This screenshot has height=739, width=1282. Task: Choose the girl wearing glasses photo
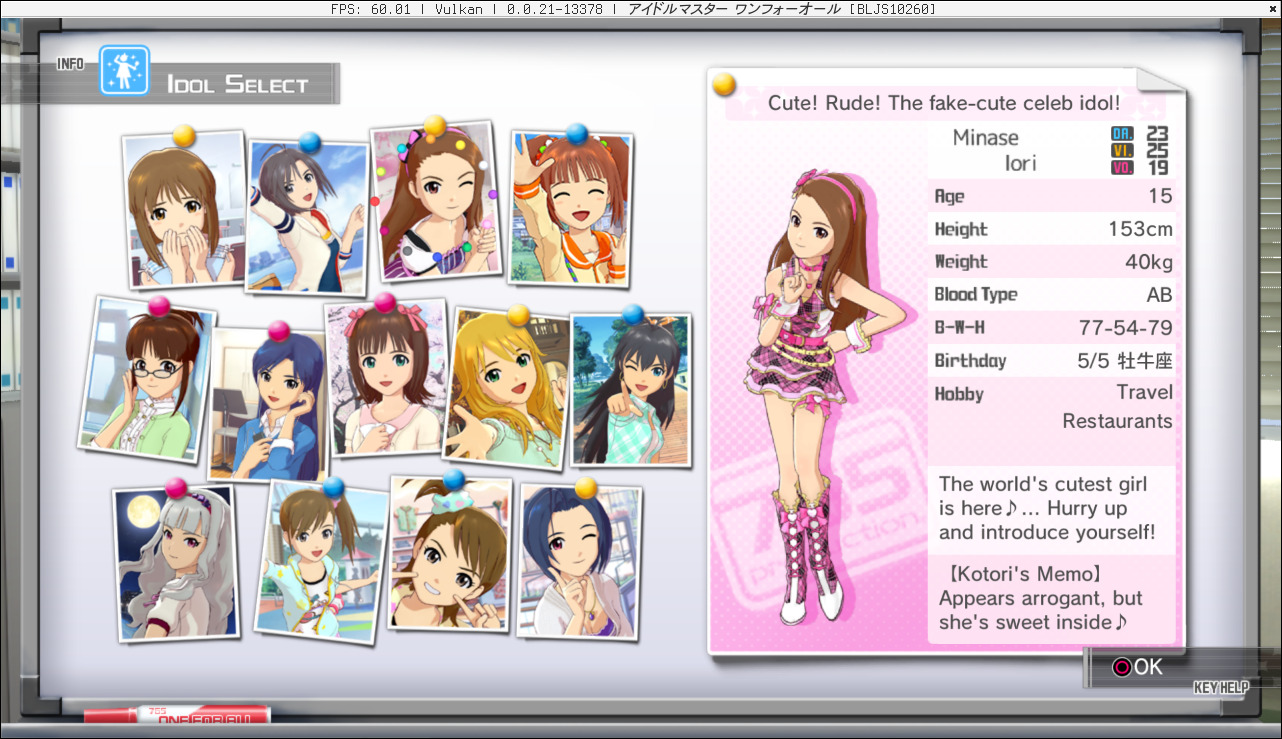(x=146, y=378)
